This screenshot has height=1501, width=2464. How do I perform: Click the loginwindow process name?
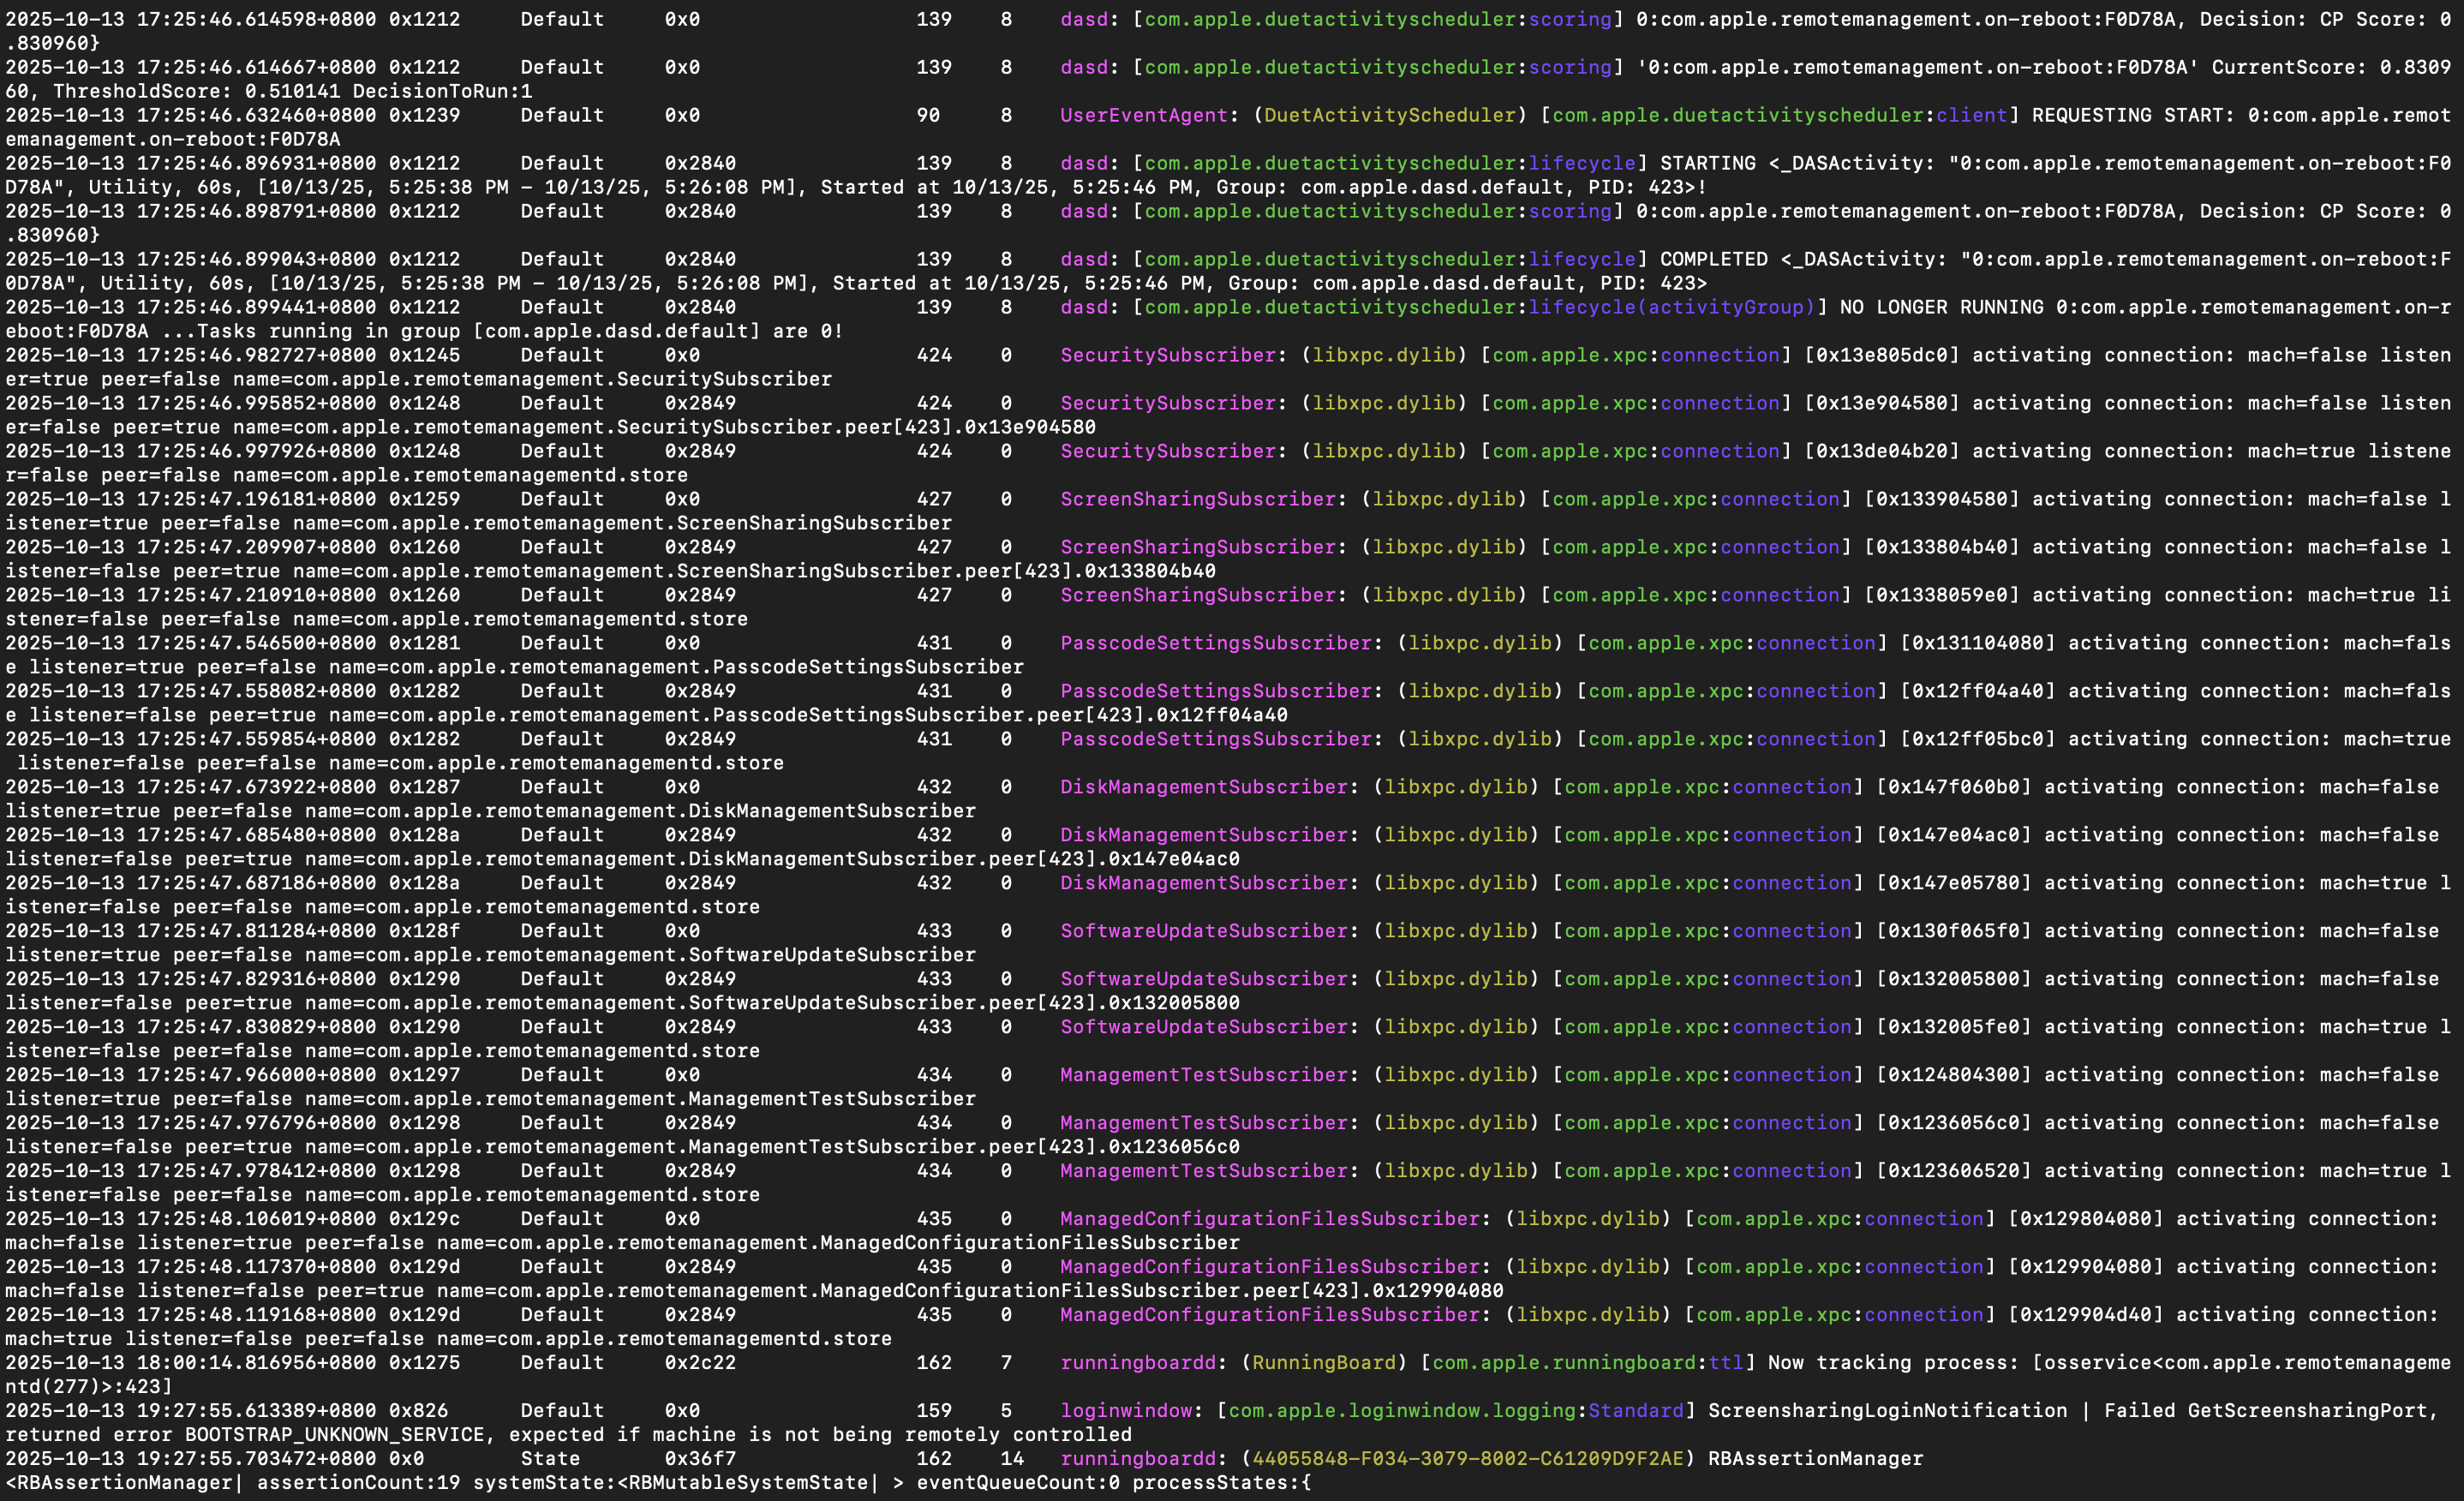(x=1126, y=1410)
